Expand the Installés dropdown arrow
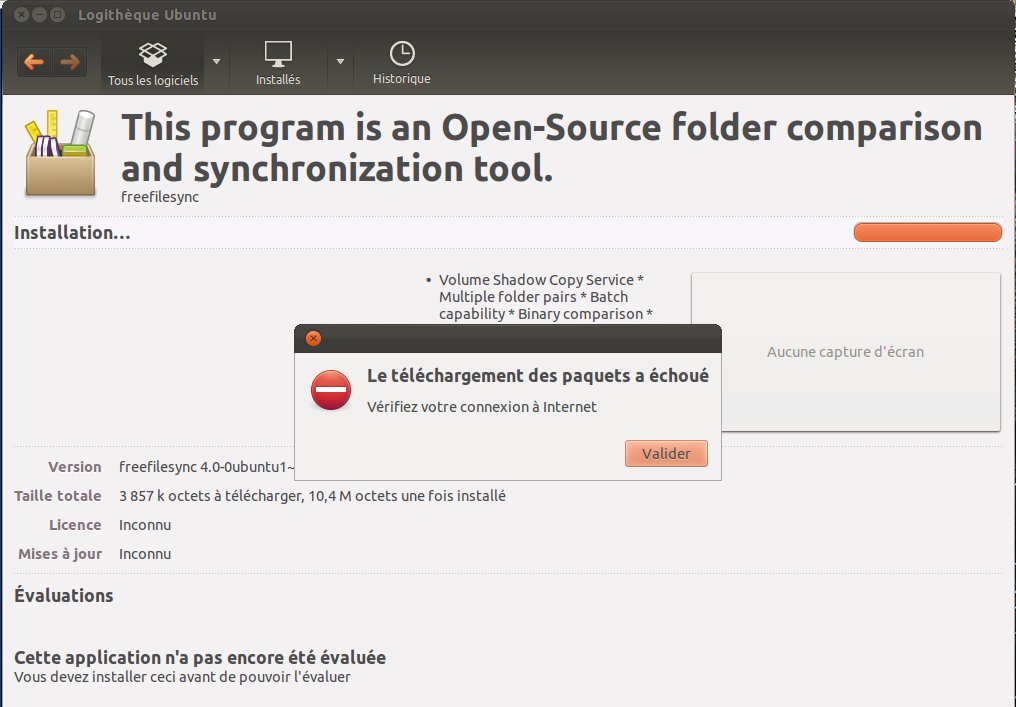The width and height of the screenshot is (1016, 707). 340,62
